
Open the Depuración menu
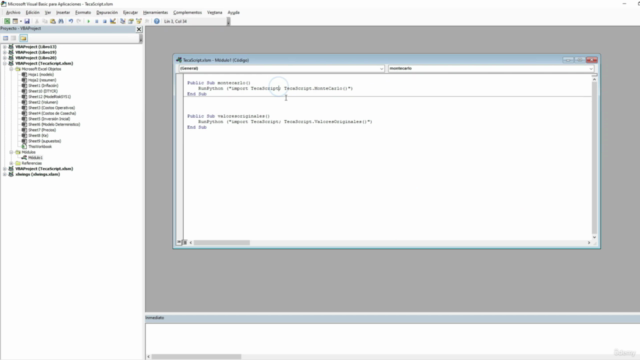[x=107, y=13]
